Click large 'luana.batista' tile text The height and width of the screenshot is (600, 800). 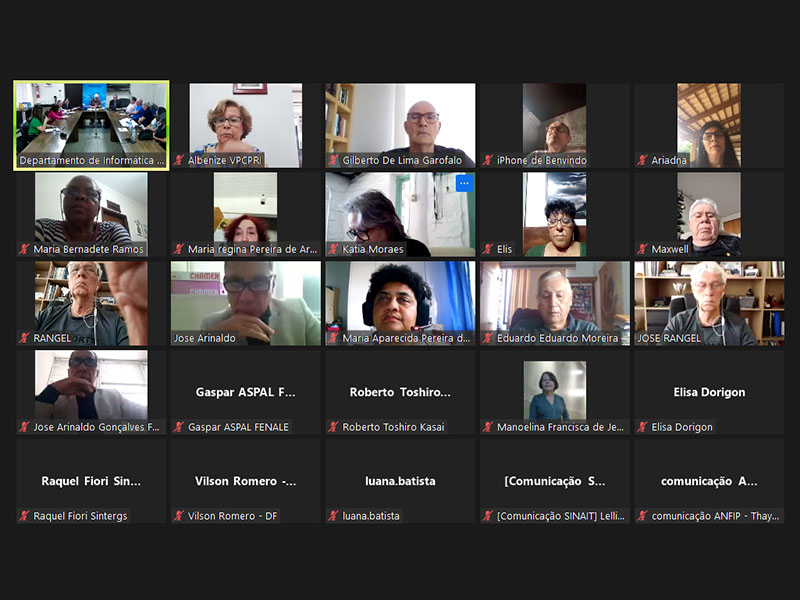coord(400,481)
